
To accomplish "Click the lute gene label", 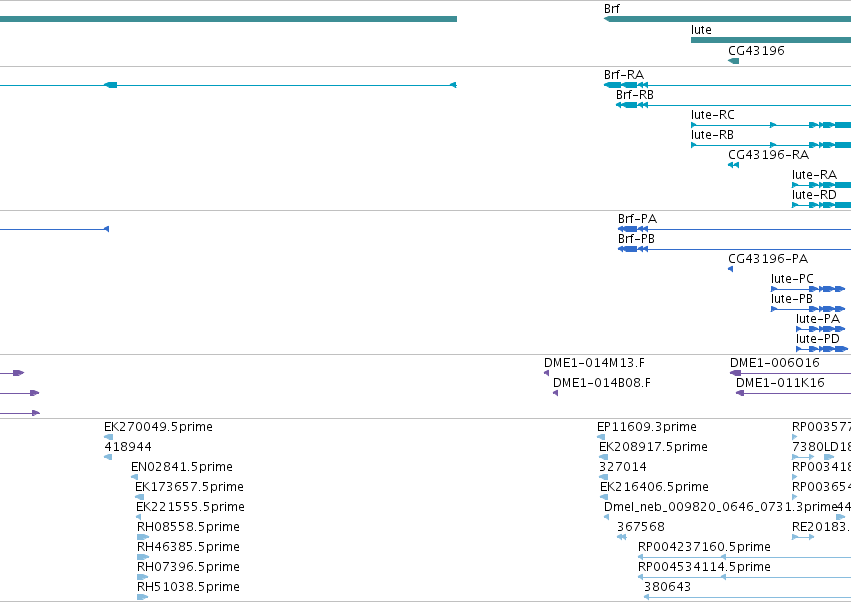I will [701, 30].
